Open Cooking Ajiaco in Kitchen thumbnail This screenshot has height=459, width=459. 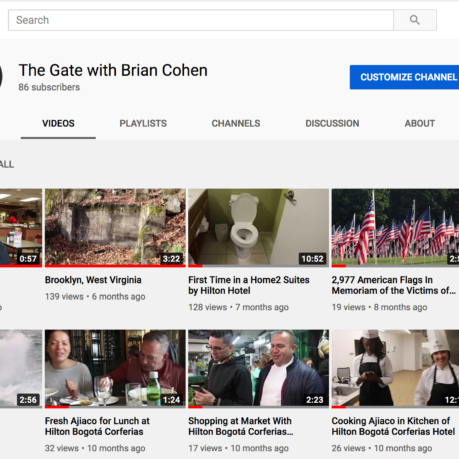point(395,369)
